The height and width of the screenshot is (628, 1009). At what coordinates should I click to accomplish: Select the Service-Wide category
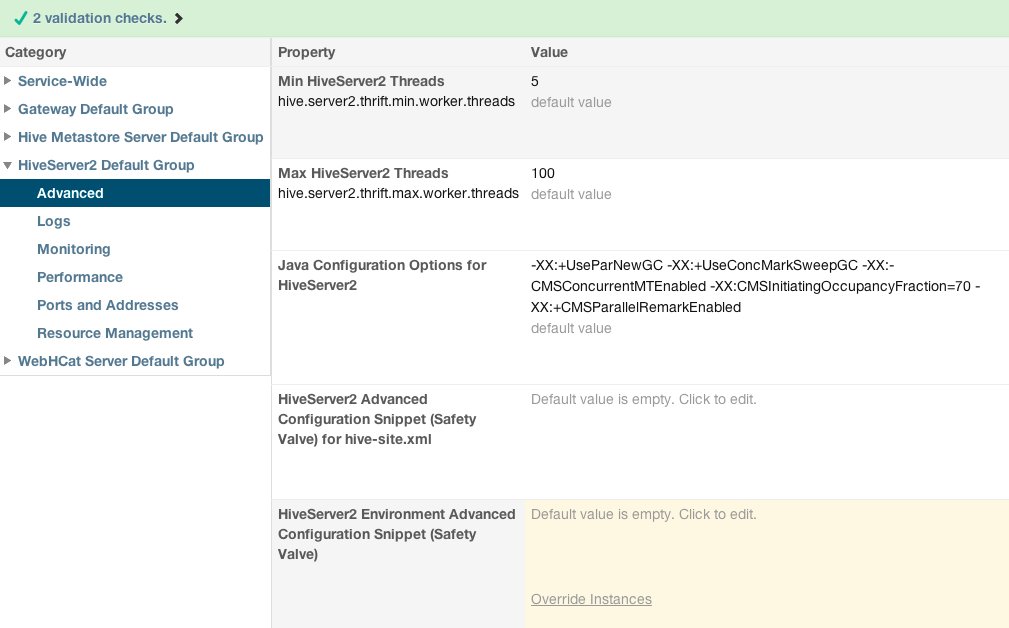(62, 81)
